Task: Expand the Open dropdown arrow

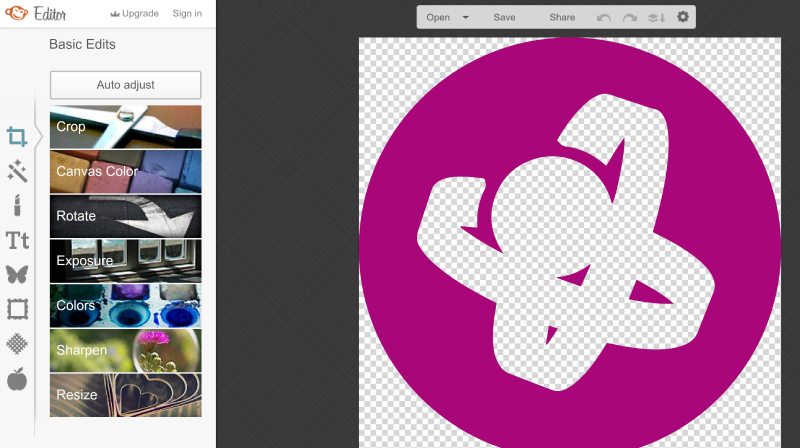Action: tap(465, 17)
